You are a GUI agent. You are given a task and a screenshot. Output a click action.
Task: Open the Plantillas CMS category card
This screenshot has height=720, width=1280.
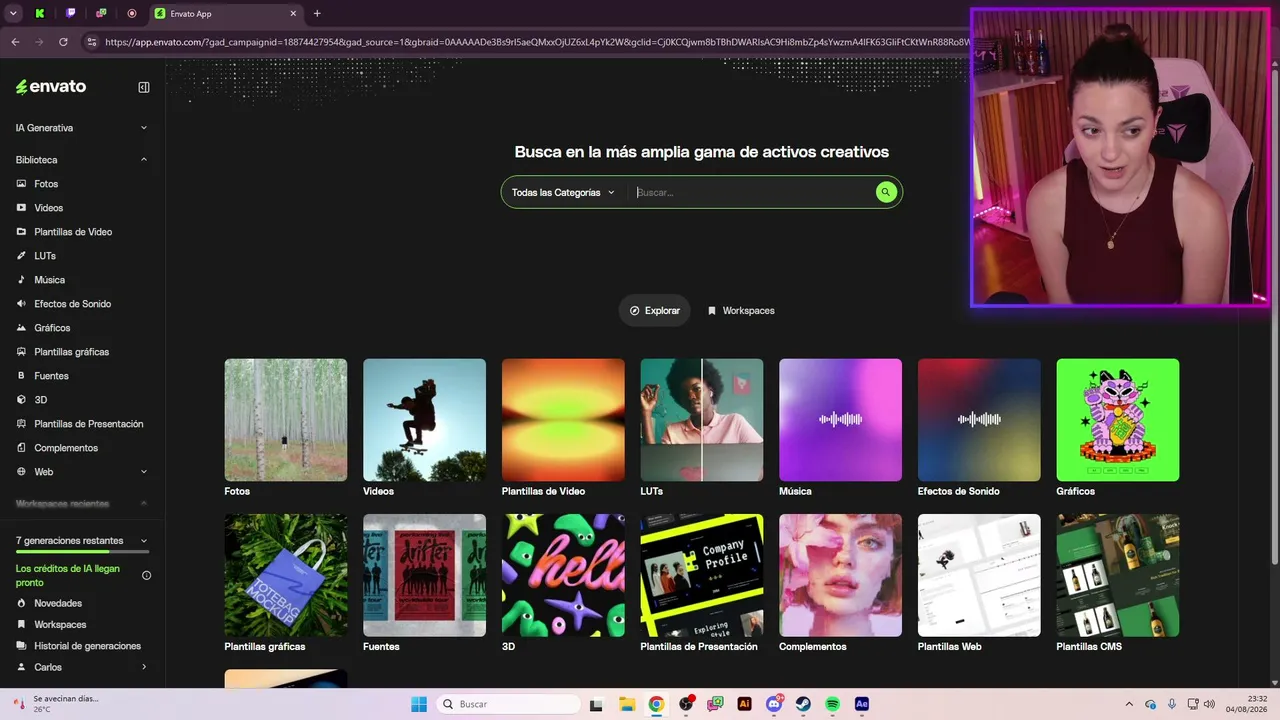click(1118, 583)
